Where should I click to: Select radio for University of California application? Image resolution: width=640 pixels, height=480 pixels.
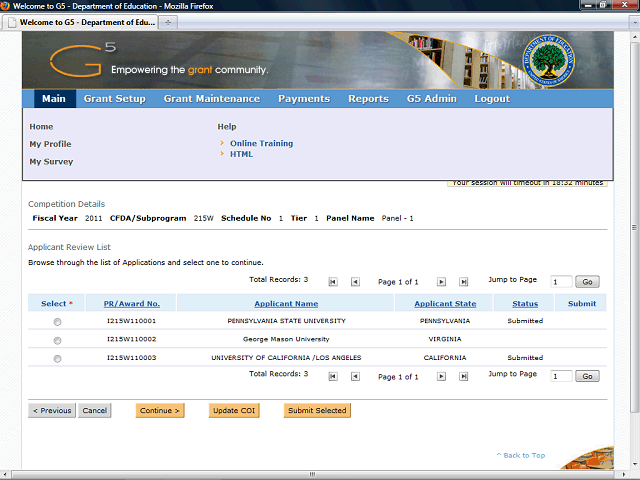click(57, 358)
